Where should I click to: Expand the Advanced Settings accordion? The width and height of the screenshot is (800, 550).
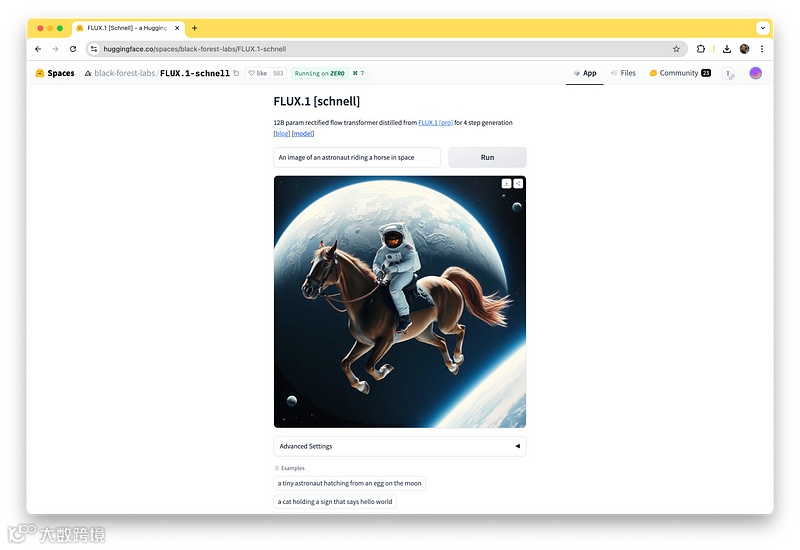400,446
